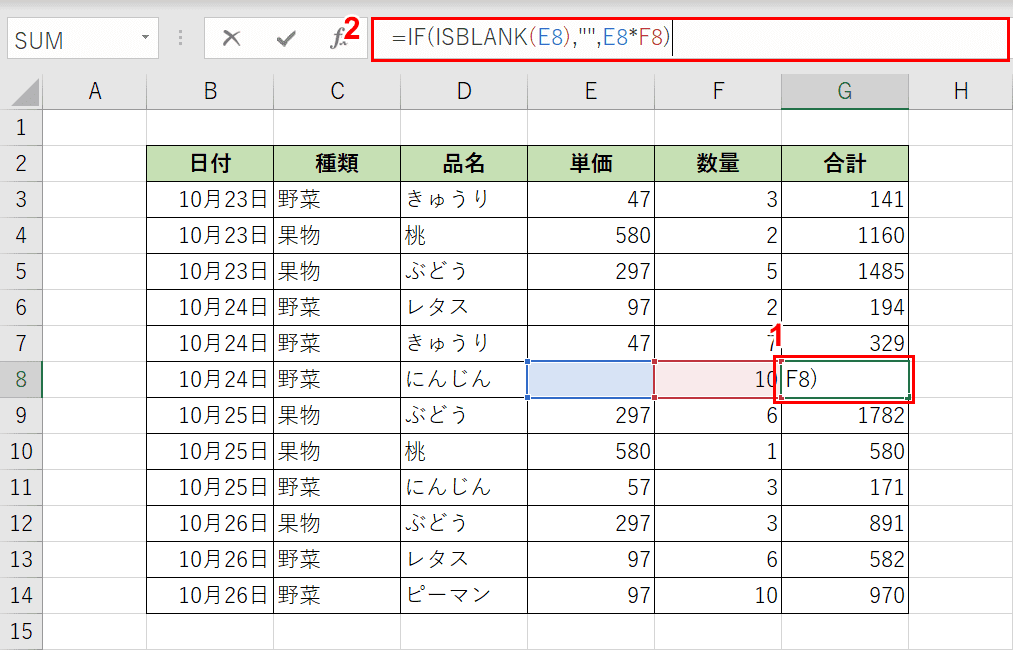Select 果物 cell in row 10

coord(337,451)
